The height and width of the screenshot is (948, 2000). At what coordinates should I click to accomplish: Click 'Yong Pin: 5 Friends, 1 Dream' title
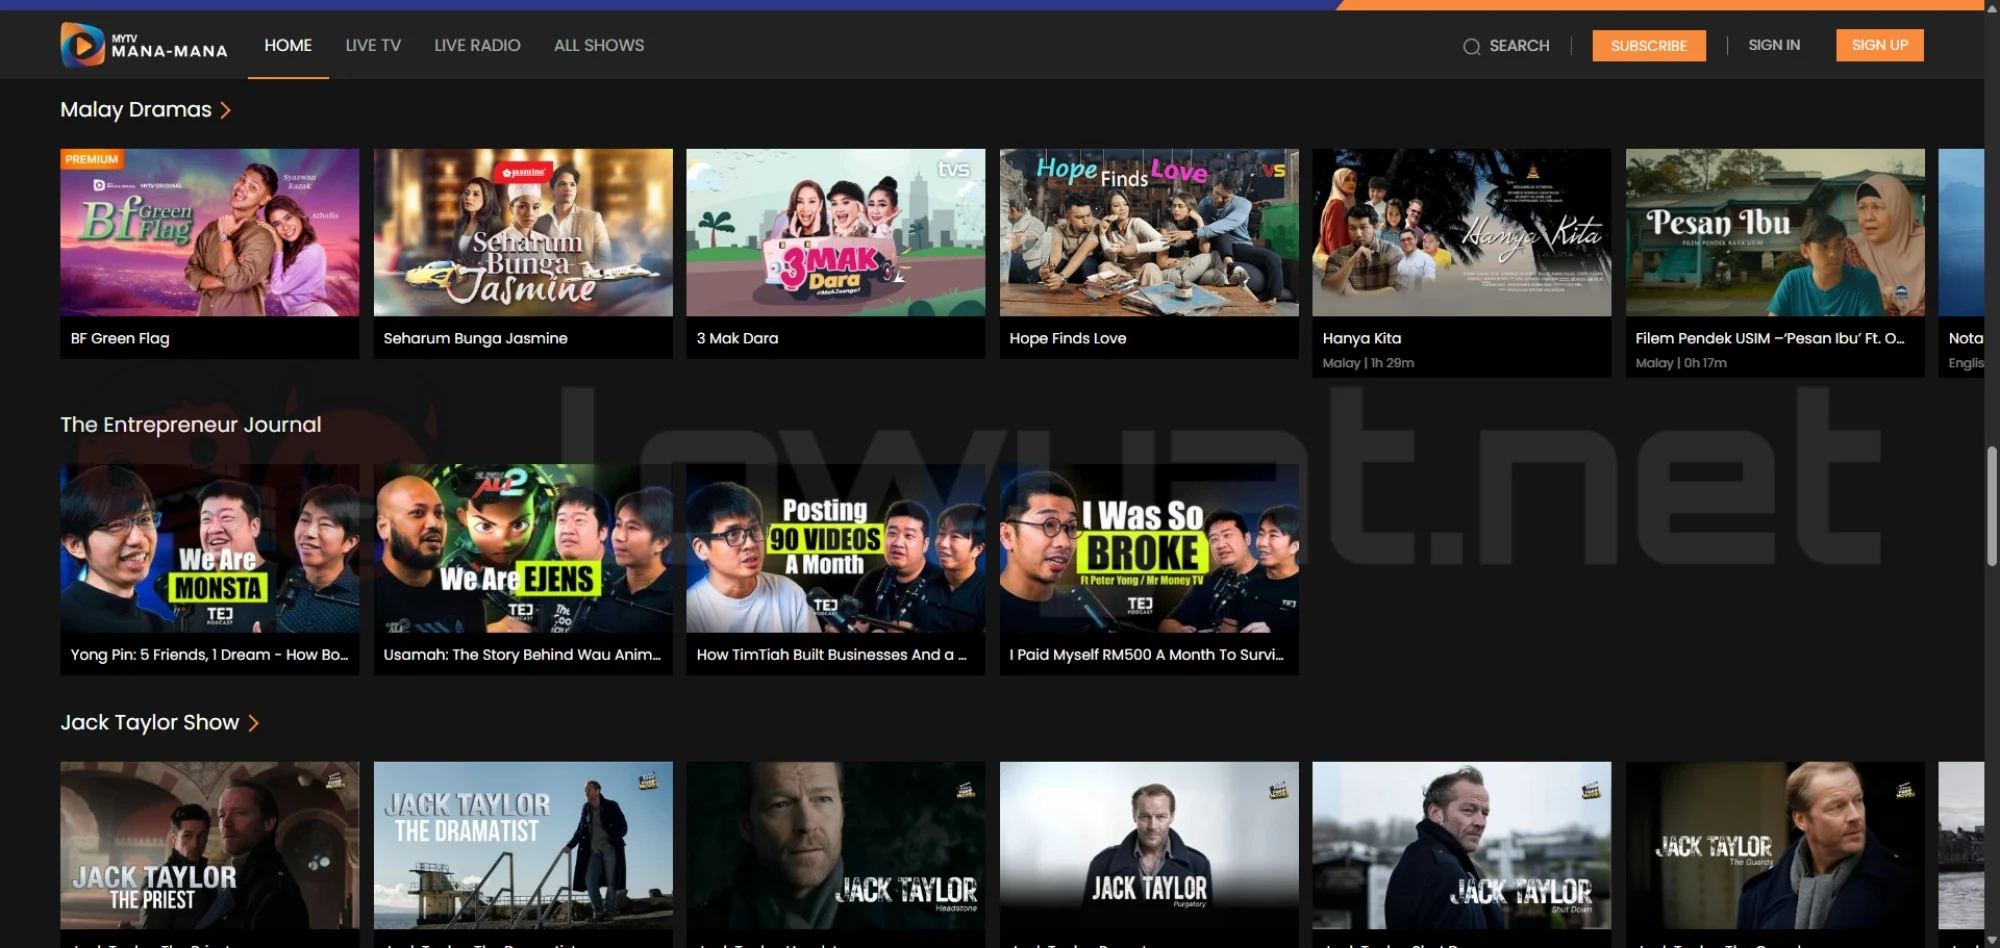point(209,655)
